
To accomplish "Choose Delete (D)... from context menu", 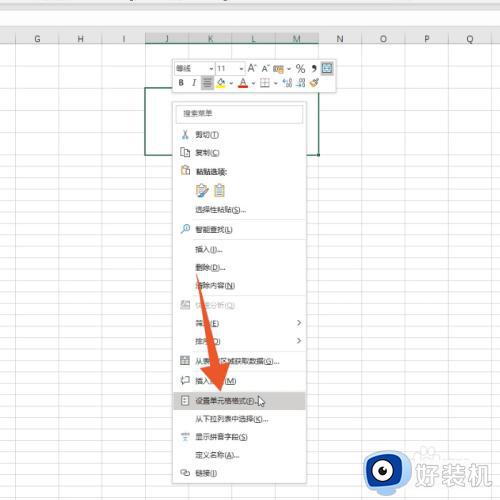I will click(239, 267).
